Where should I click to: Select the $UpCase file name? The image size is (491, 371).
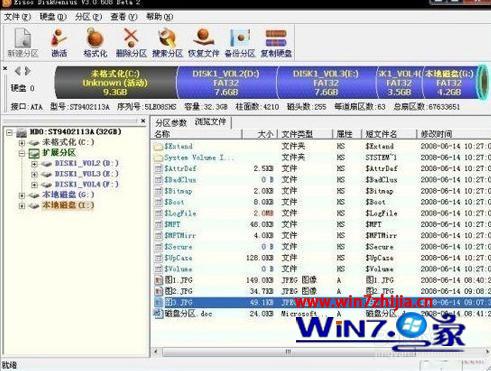click(x=178, y=258)
